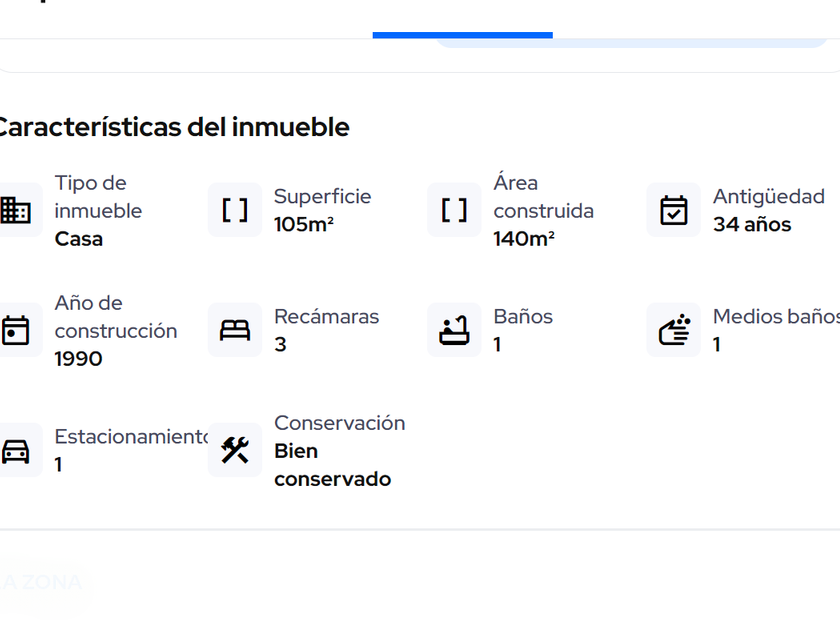Image resolution: width=840 pixels, height=630 pixels.
Task: Click the '1990' construction year value
Action: click(79, 359)
